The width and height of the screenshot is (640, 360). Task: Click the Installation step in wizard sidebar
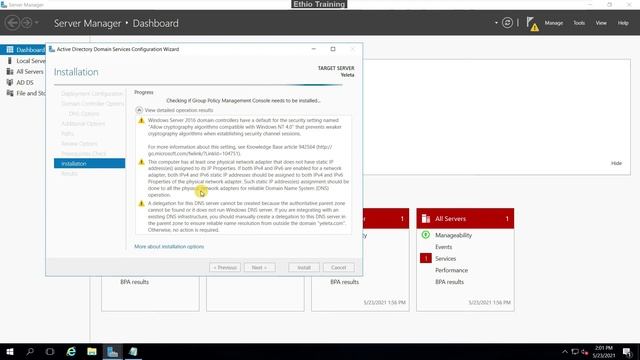pos(89,163)
